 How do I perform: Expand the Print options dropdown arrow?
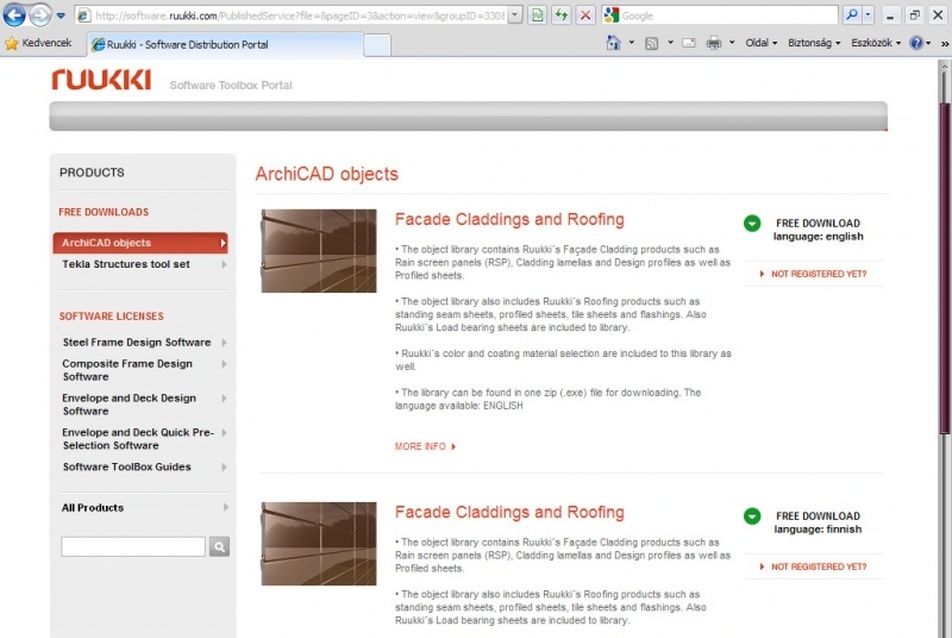(732, 42)
